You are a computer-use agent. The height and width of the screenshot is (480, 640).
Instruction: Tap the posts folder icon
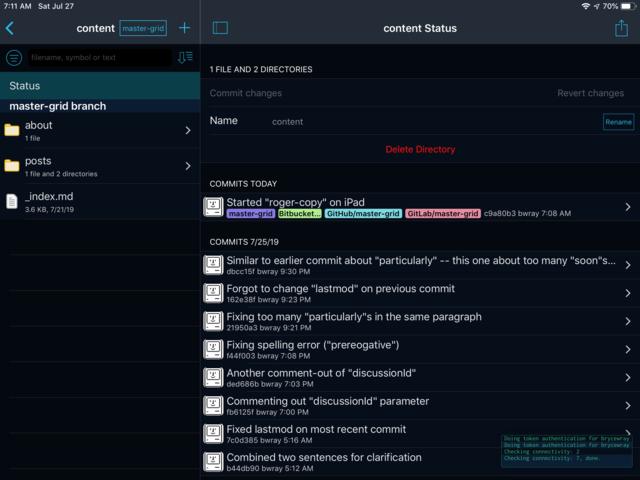[12, 166]
